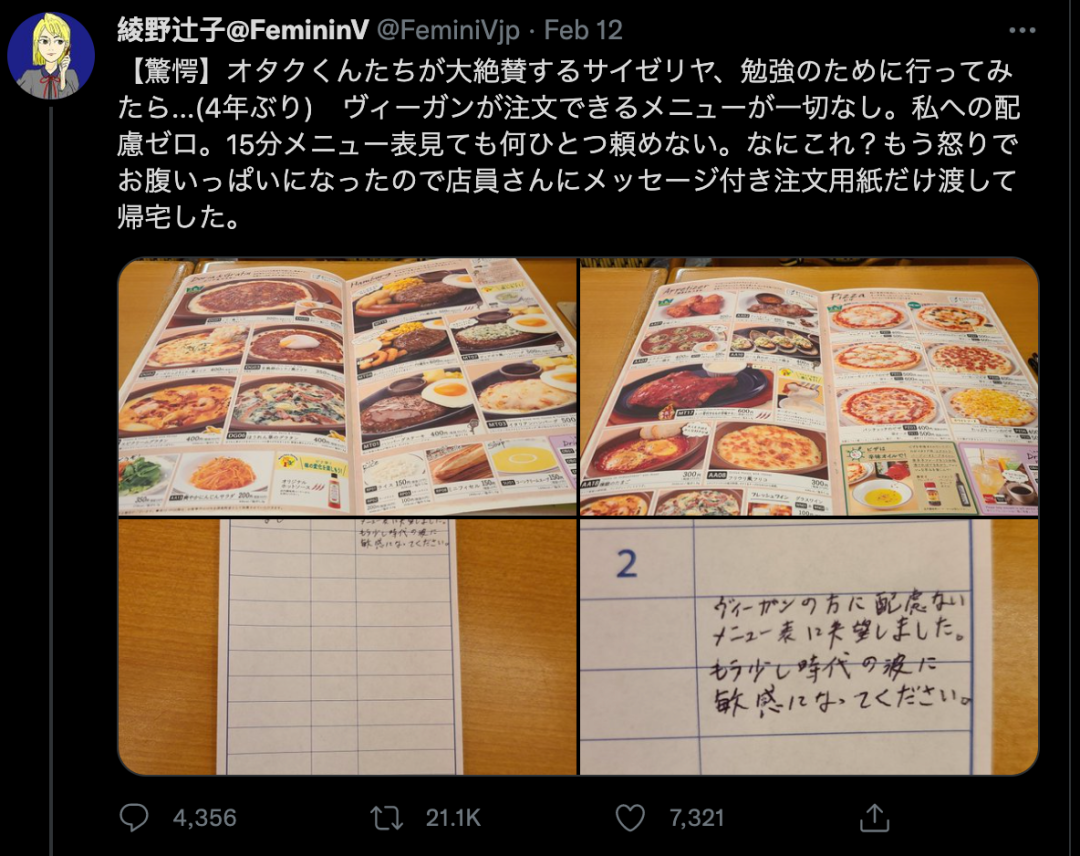Screen dimensions: 1080x856
Task: View the hamburger menu photo top-left
Action: 347,387
